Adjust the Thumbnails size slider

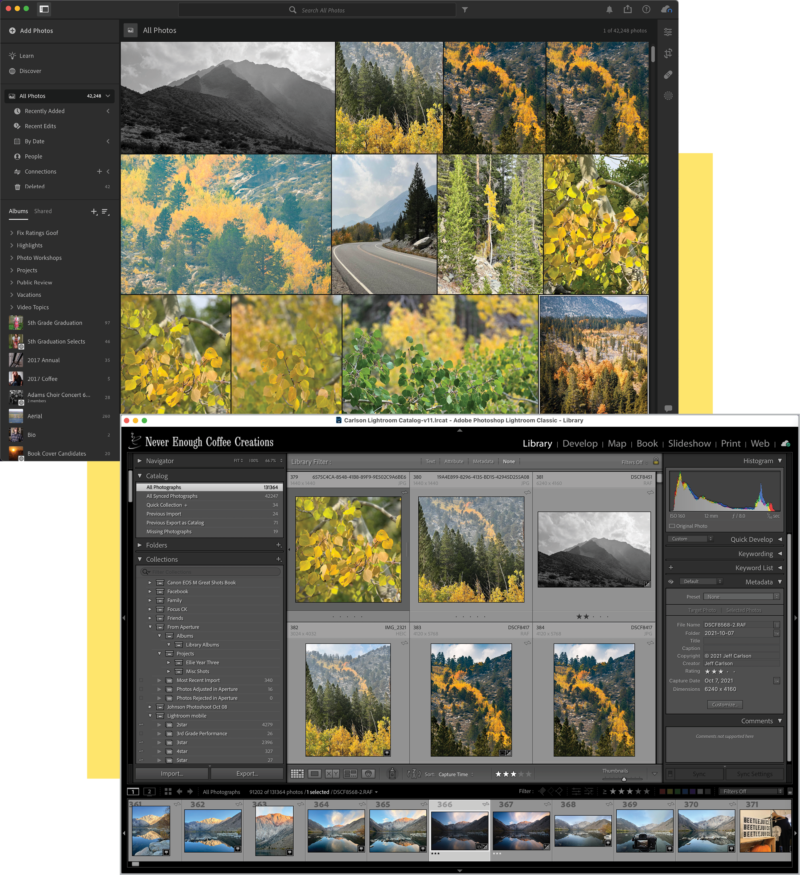click(623, 778)
